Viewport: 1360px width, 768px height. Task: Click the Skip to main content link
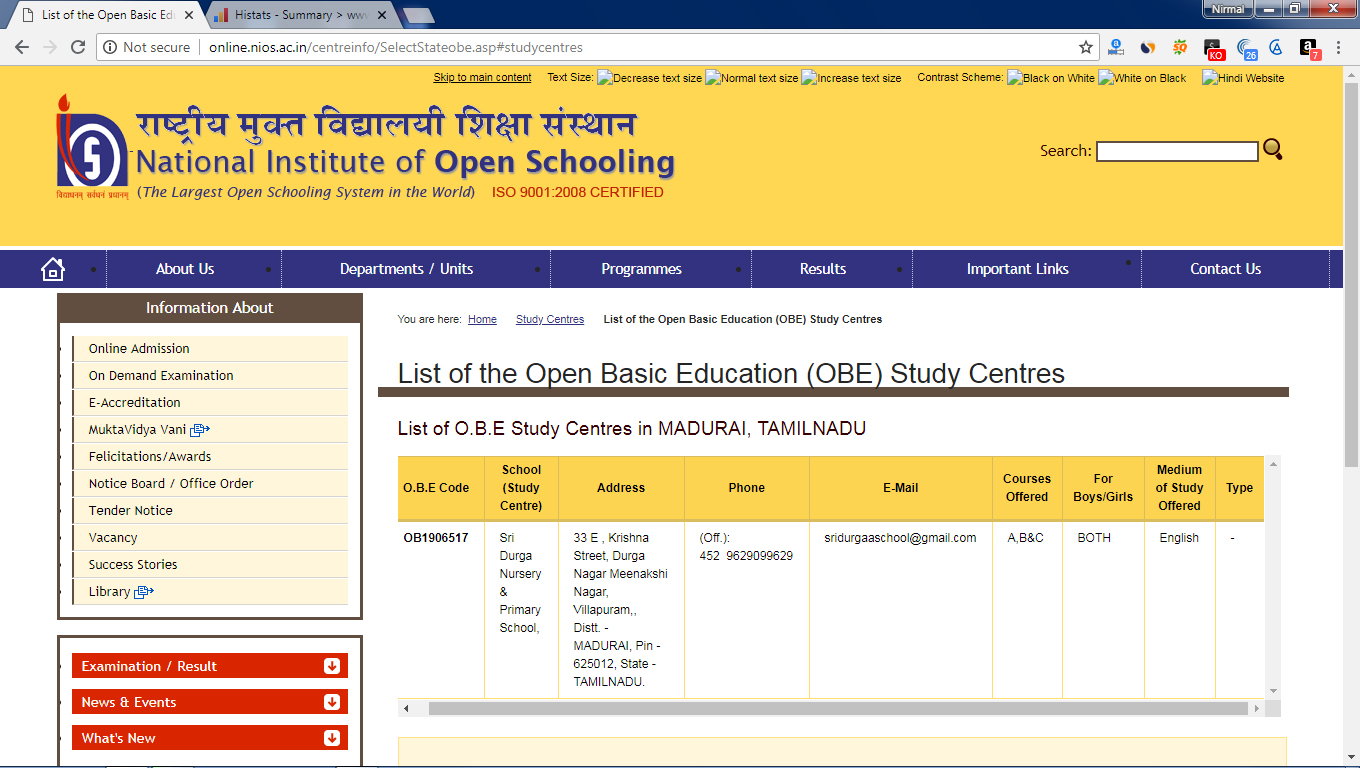tap(482, 78)
